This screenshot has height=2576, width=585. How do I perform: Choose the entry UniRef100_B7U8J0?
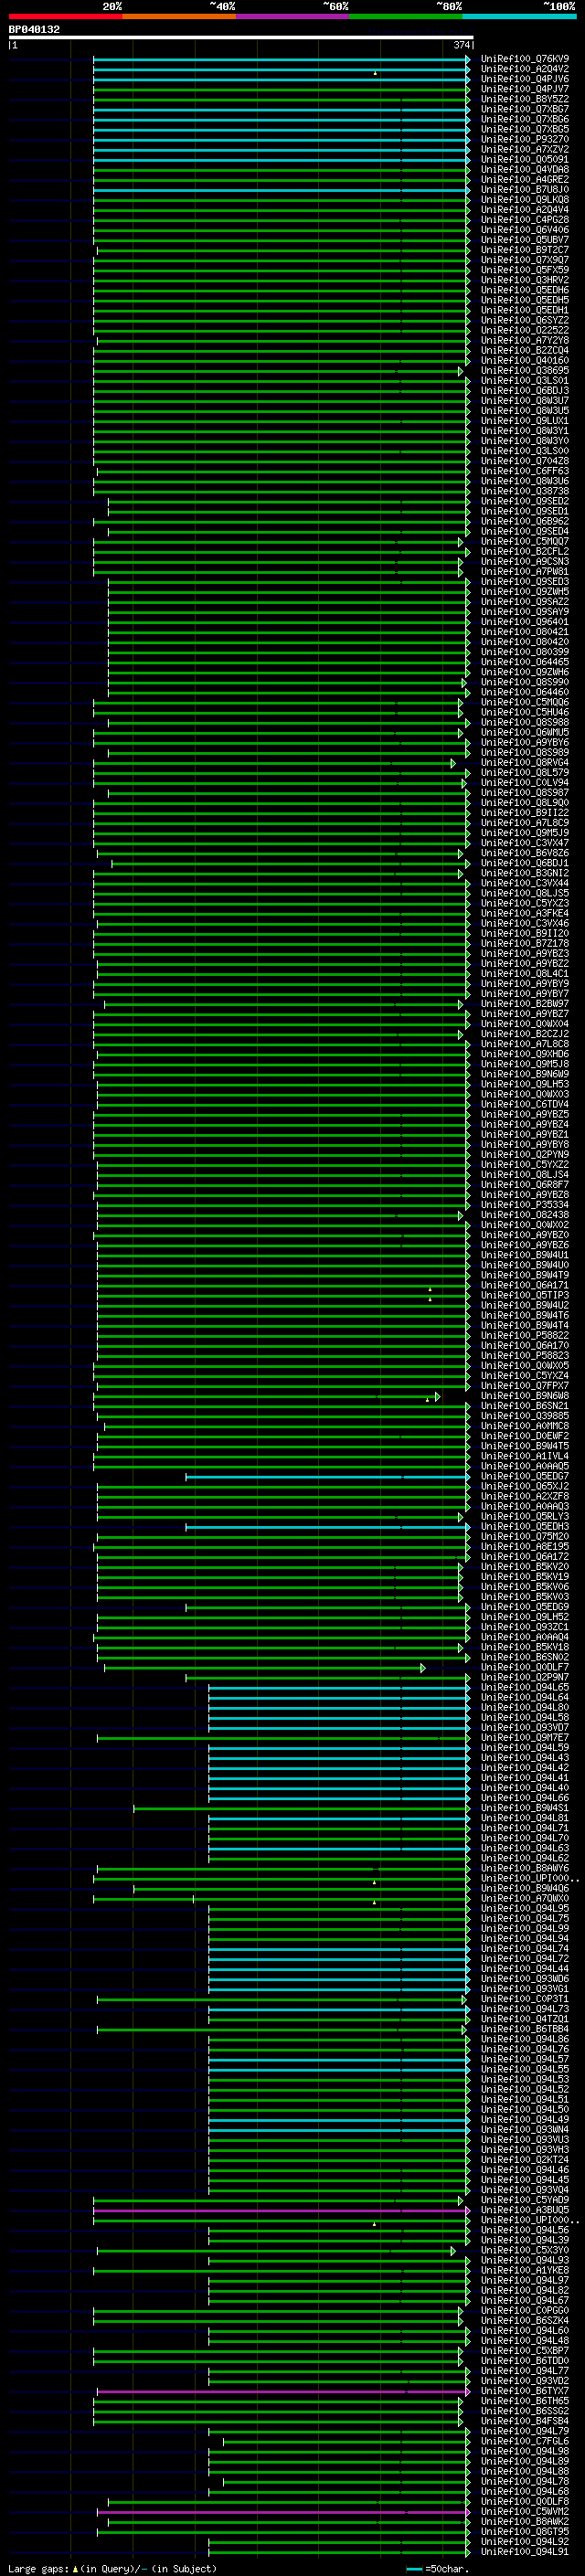point(525,190)
